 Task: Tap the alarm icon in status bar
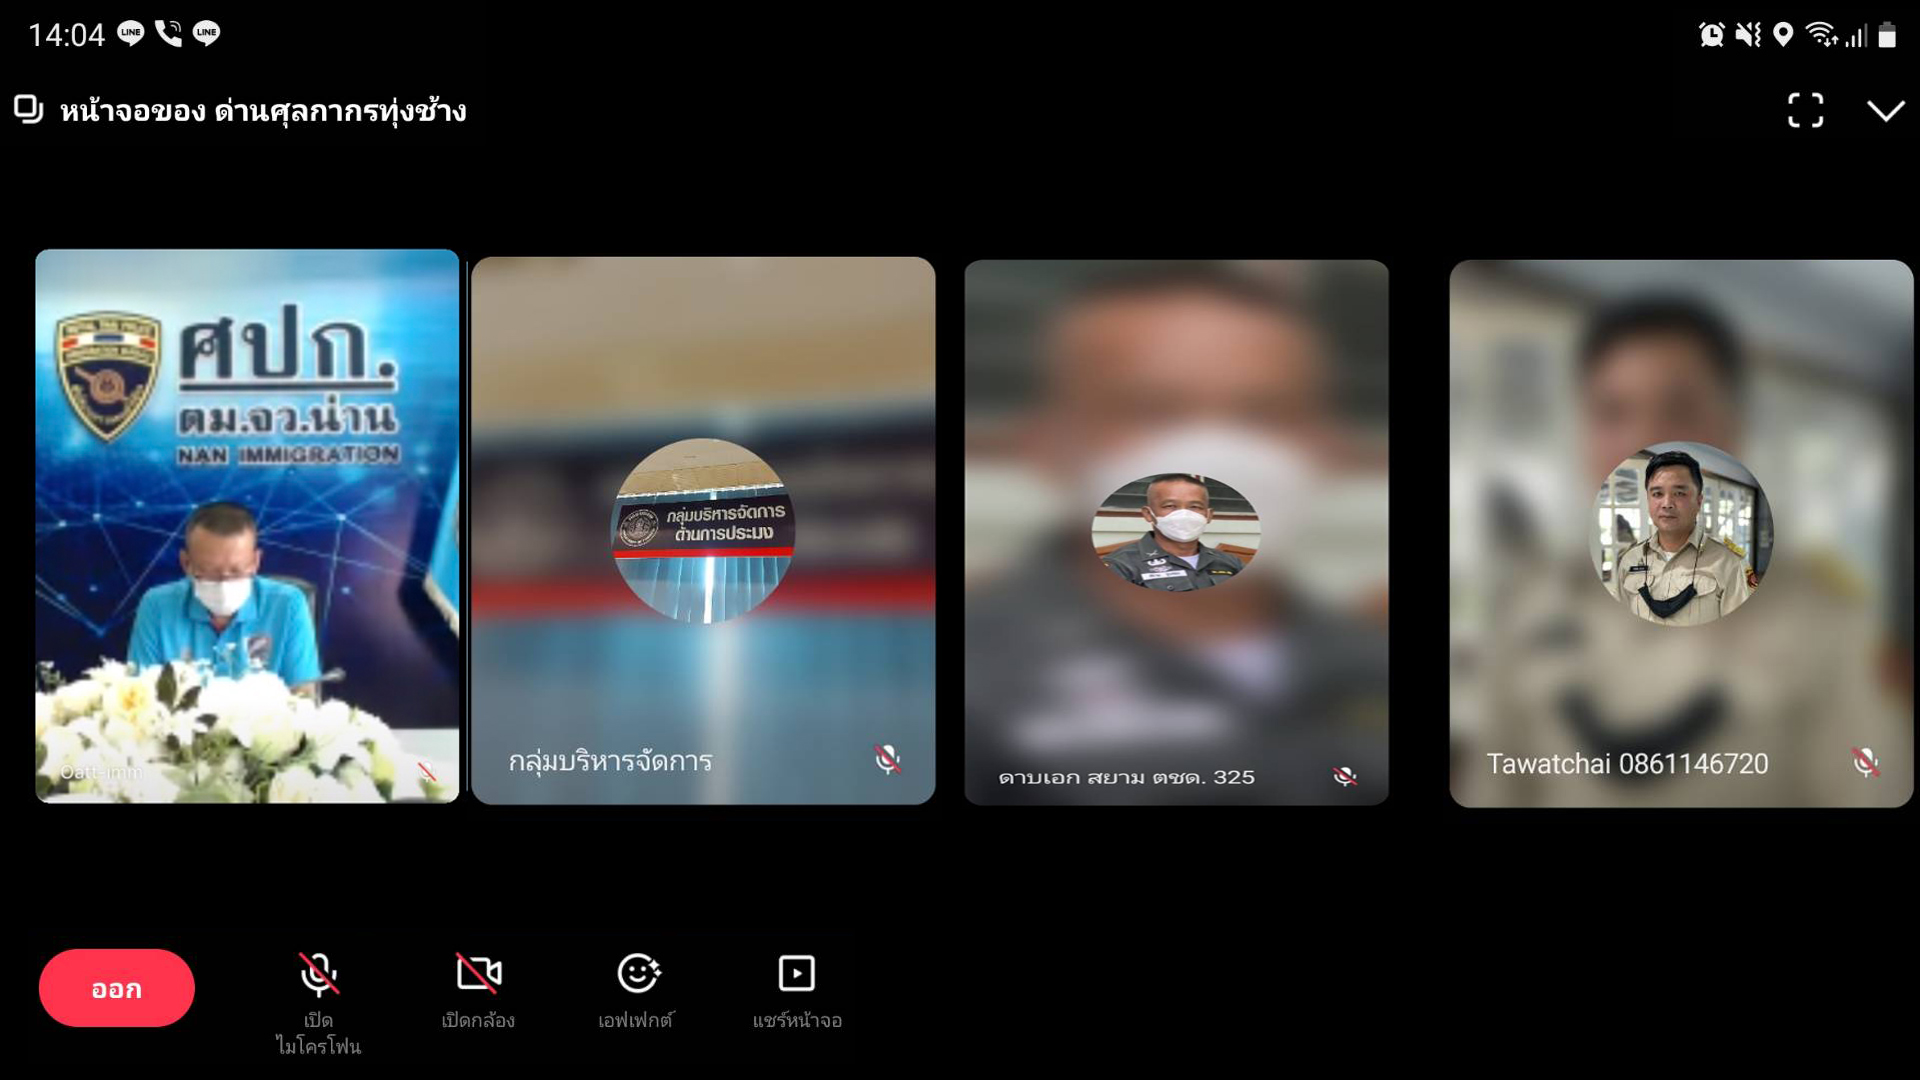click(x=1711, y=35)
